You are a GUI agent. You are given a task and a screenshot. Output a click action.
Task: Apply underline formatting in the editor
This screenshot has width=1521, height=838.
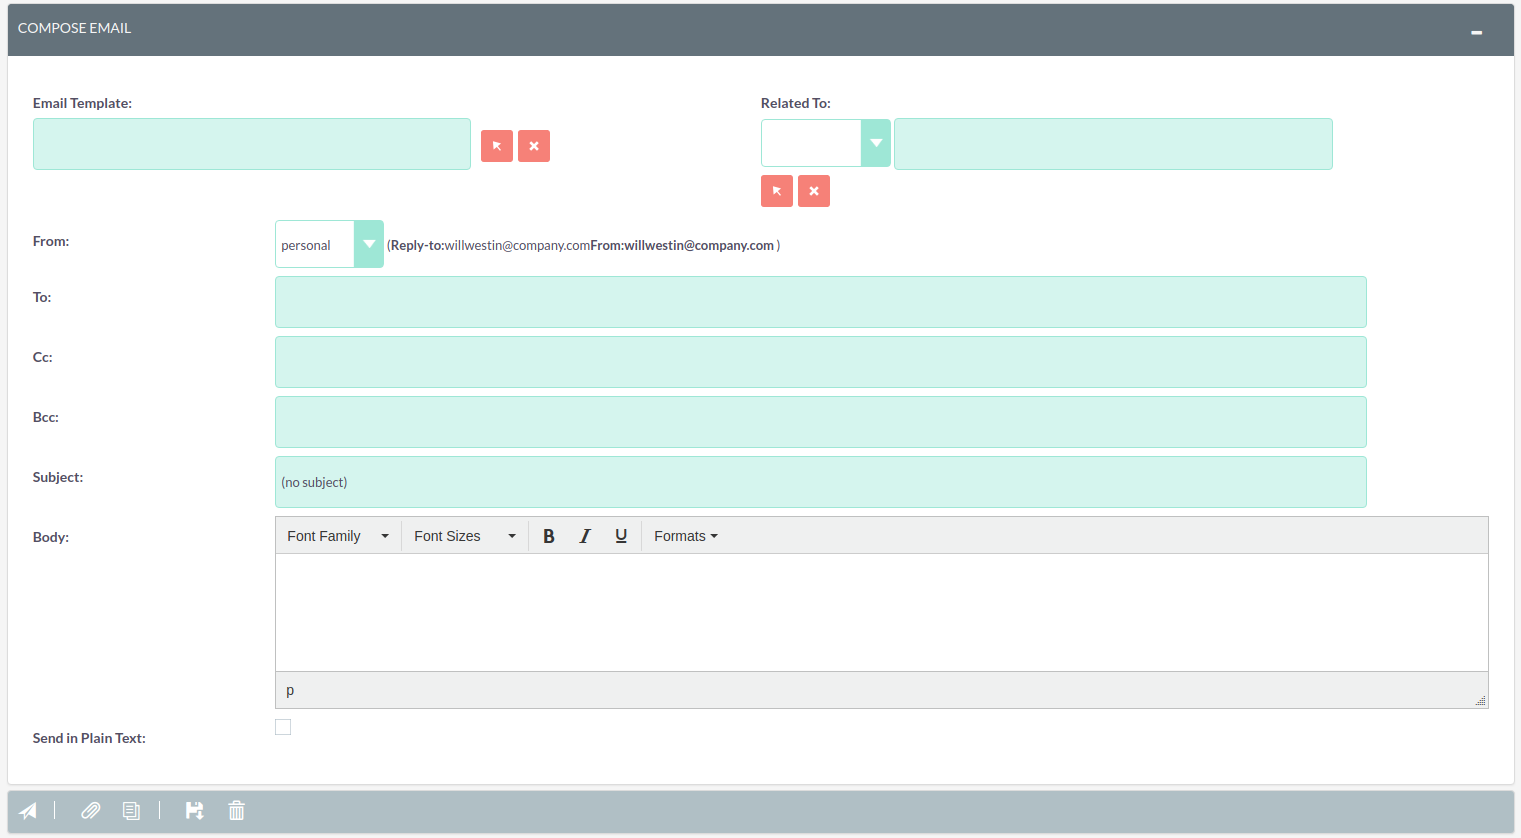[x=621, y=535]
